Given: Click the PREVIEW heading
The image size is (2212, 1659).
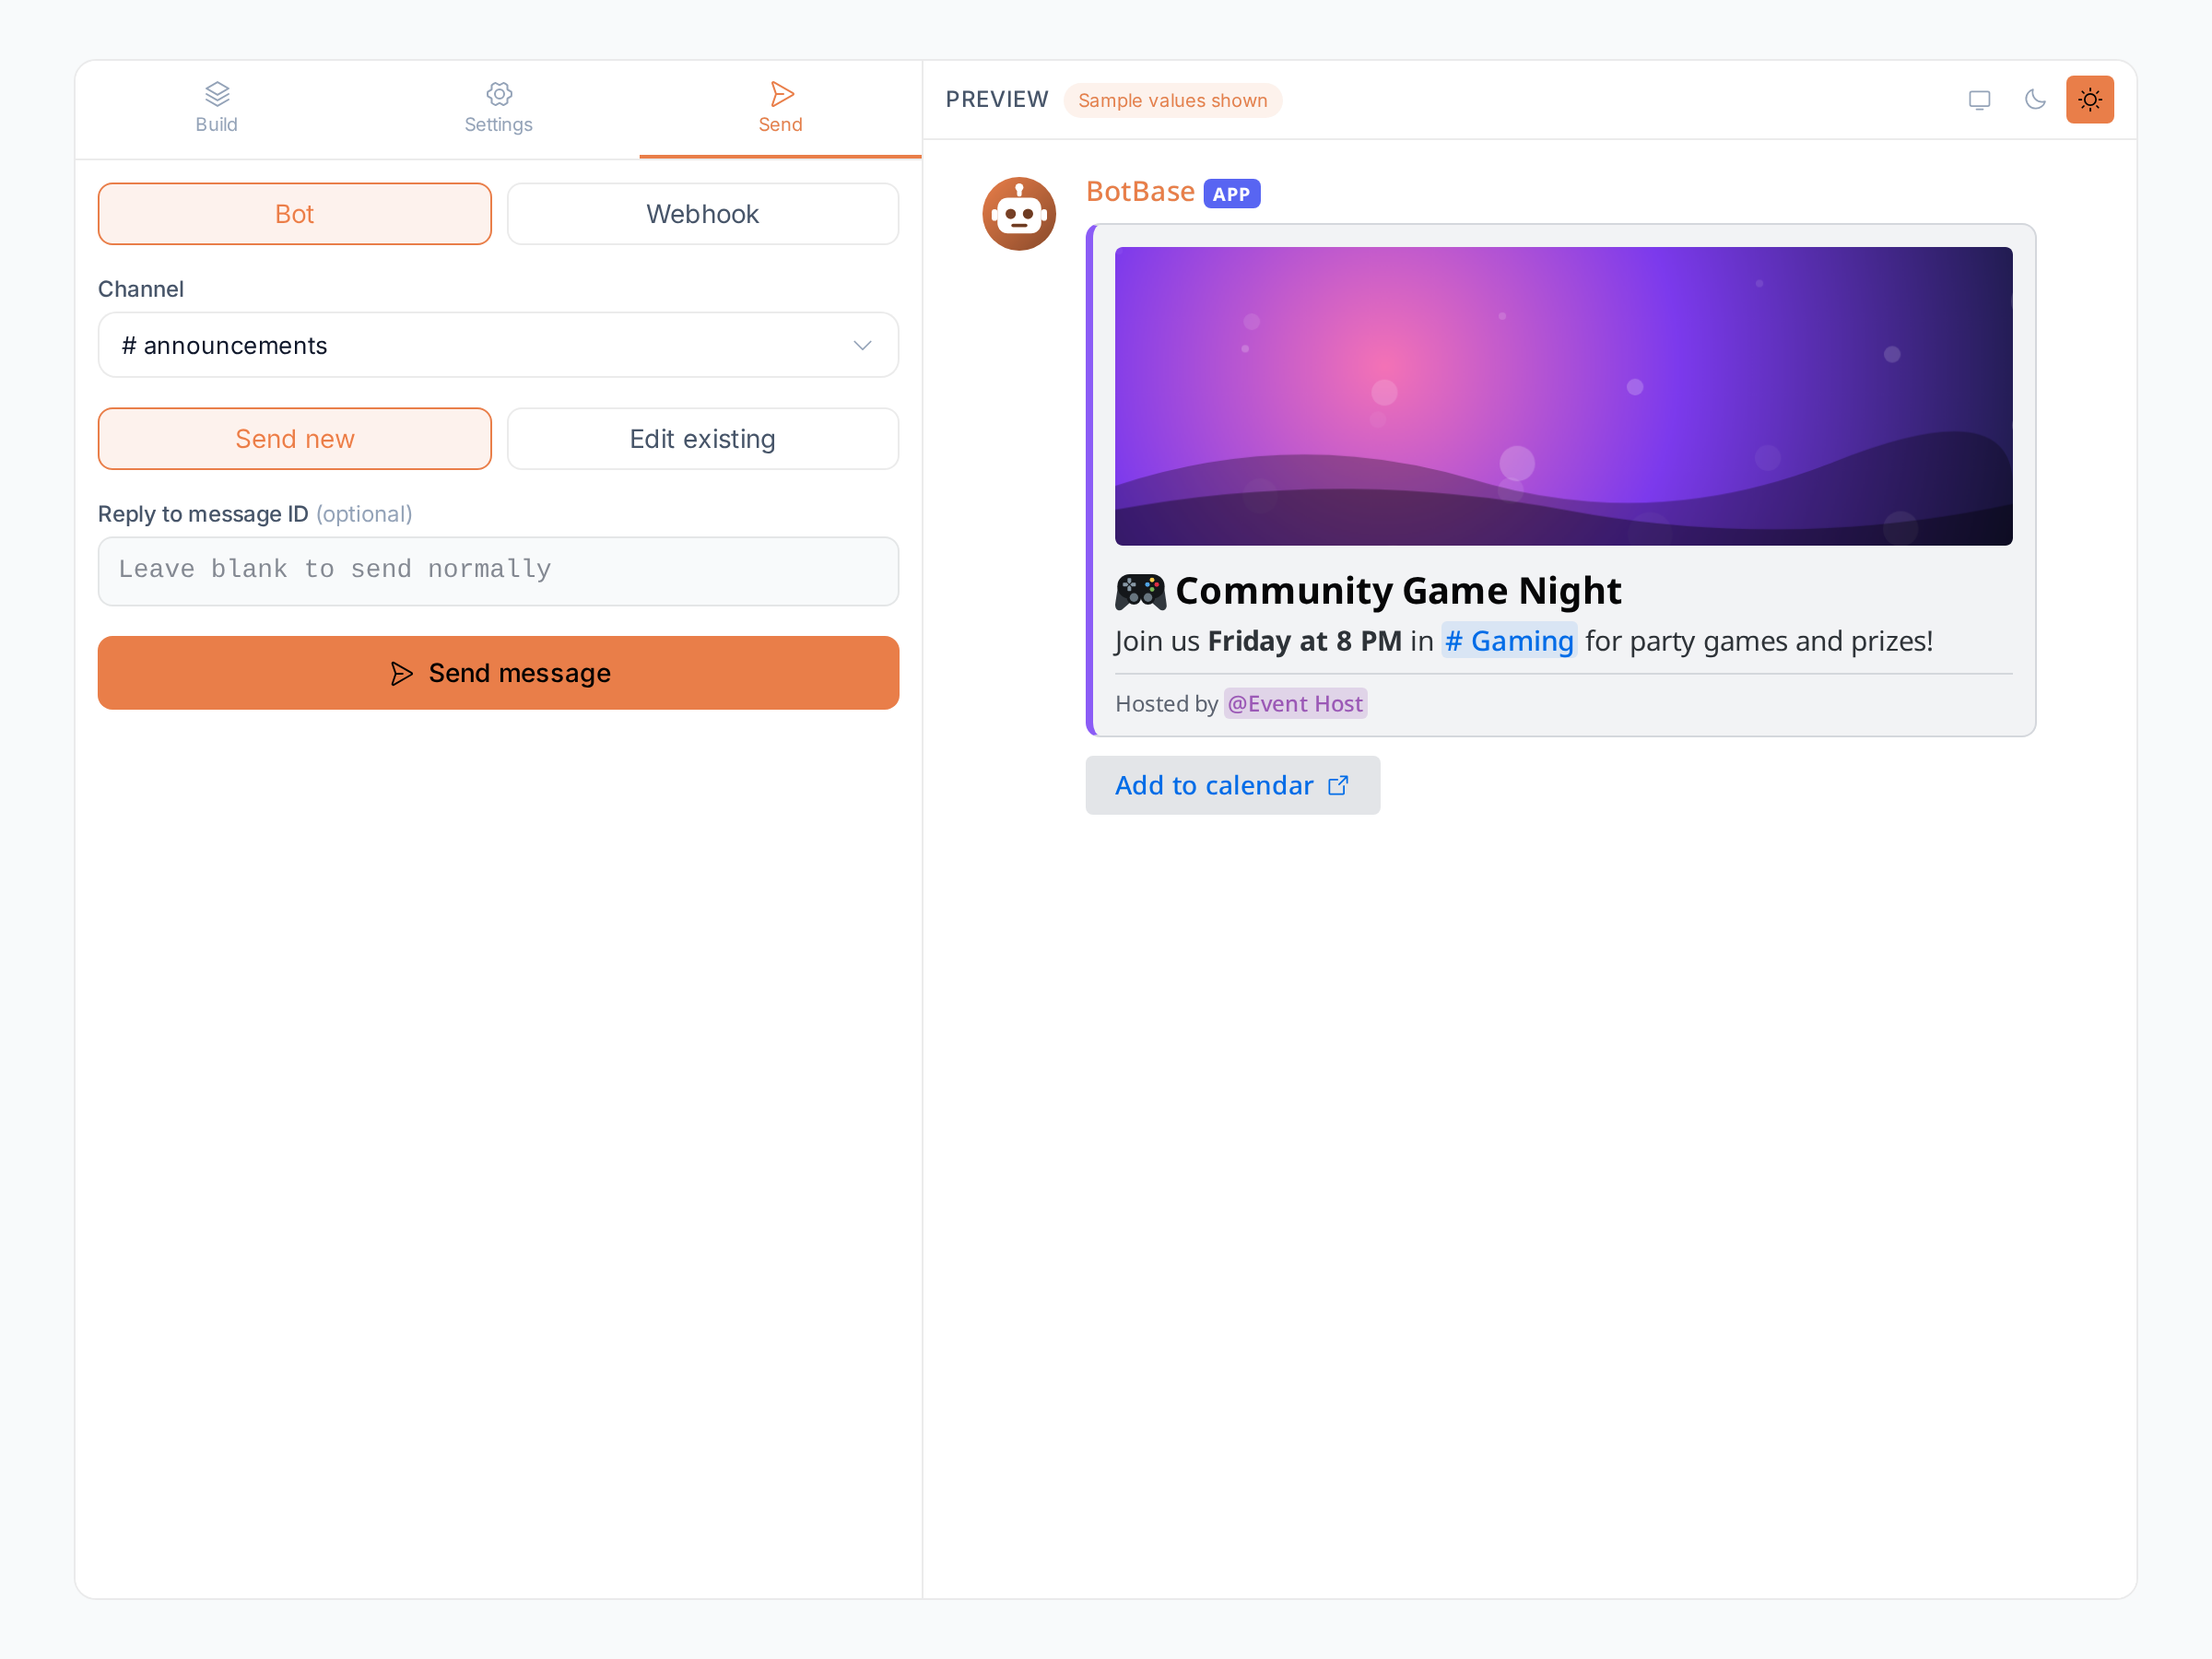Looking at the screenshot, I should click(x=997, y=100).
